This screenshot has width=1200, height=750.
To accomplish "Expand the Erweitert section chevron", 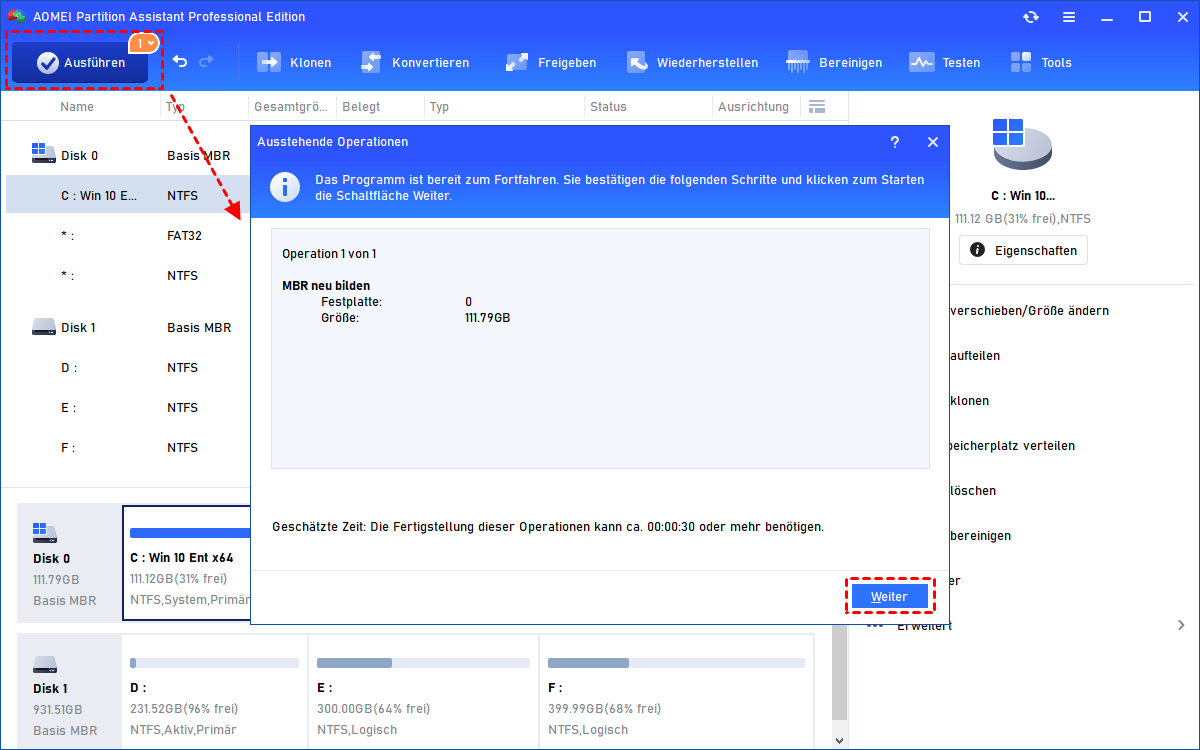I will coord(1182,625).
